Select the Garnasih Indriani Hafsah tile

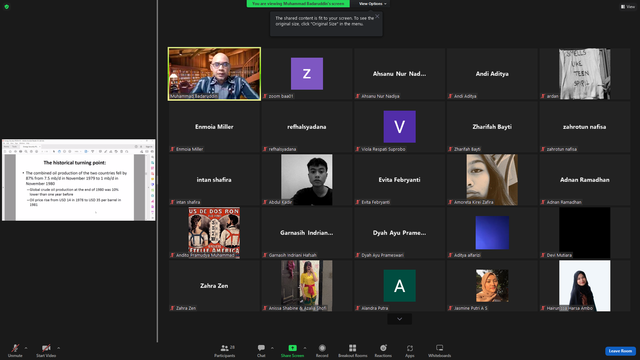tap(307, 233)
